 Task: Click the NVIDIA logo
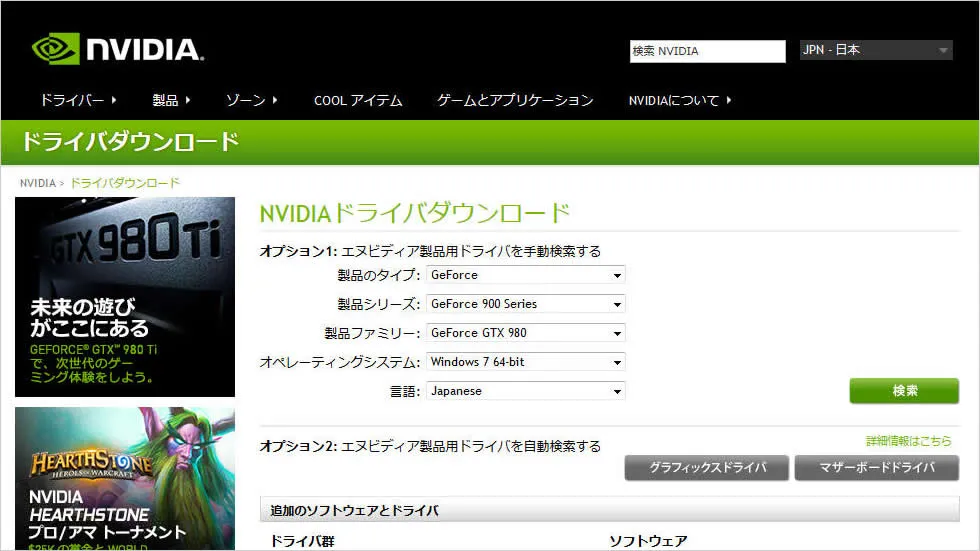pyautogui.click(x=118, y=49)
